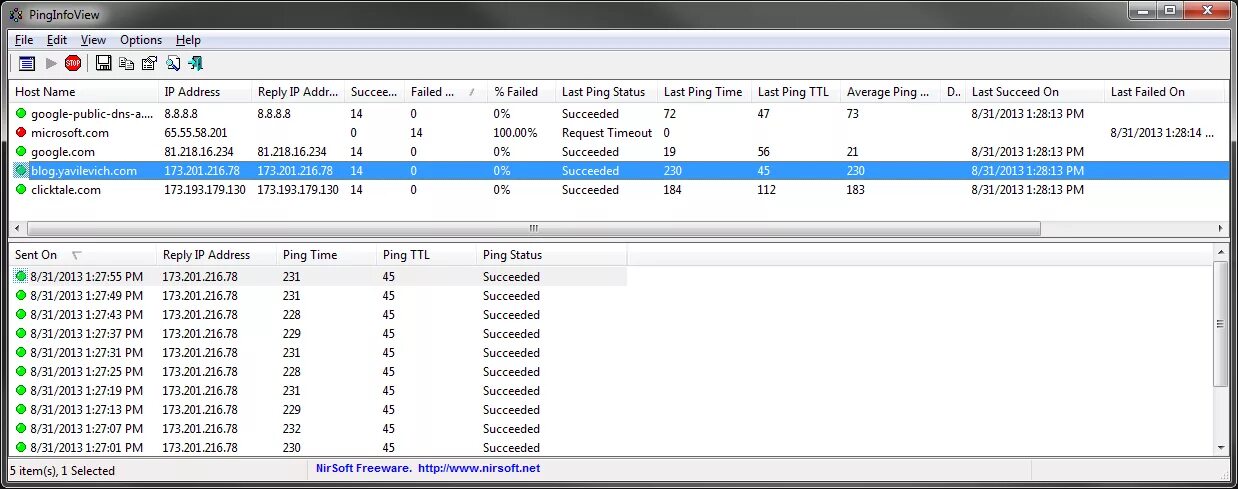Click the status icon of blog.yavilevich.com row
The width and height of the screenshot is (1238, 489).
pyautogui.click(x=21, y=170)
